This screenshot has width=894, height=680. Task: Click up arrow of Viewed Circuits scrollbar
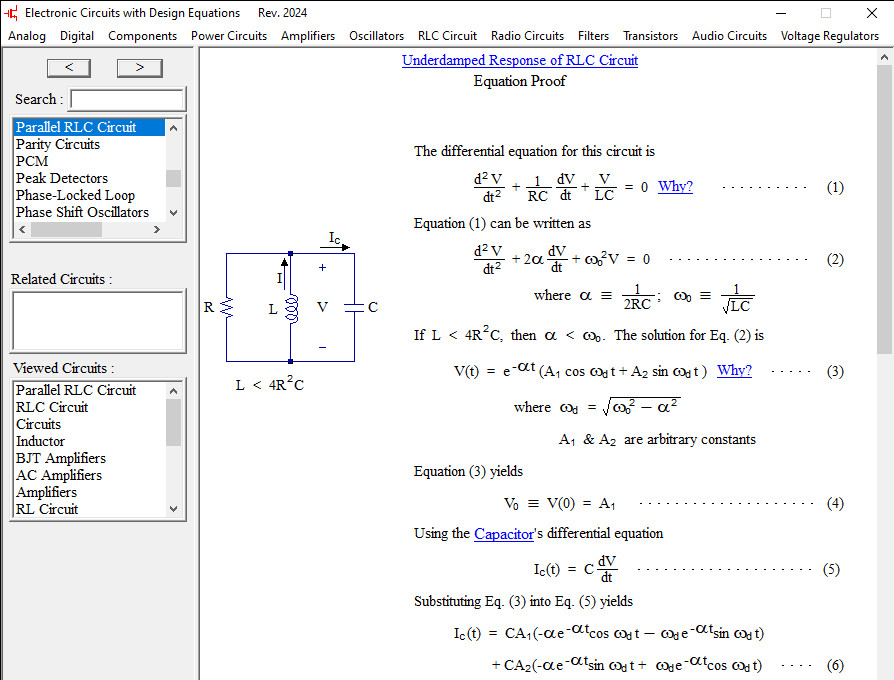point(174,390)
